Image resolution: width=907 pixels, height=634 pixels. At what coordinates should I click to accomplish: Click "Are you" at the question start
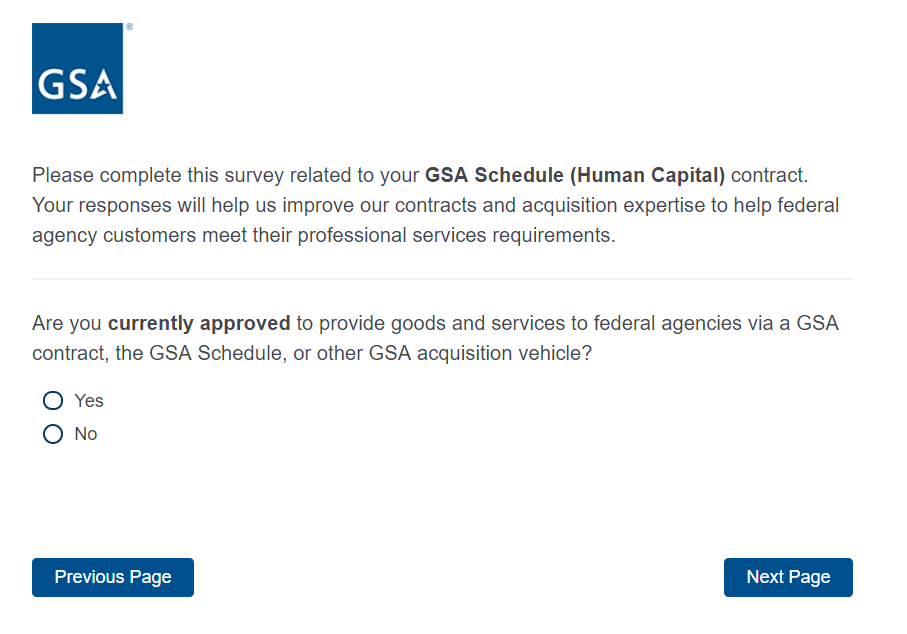[x=67, y=324]
